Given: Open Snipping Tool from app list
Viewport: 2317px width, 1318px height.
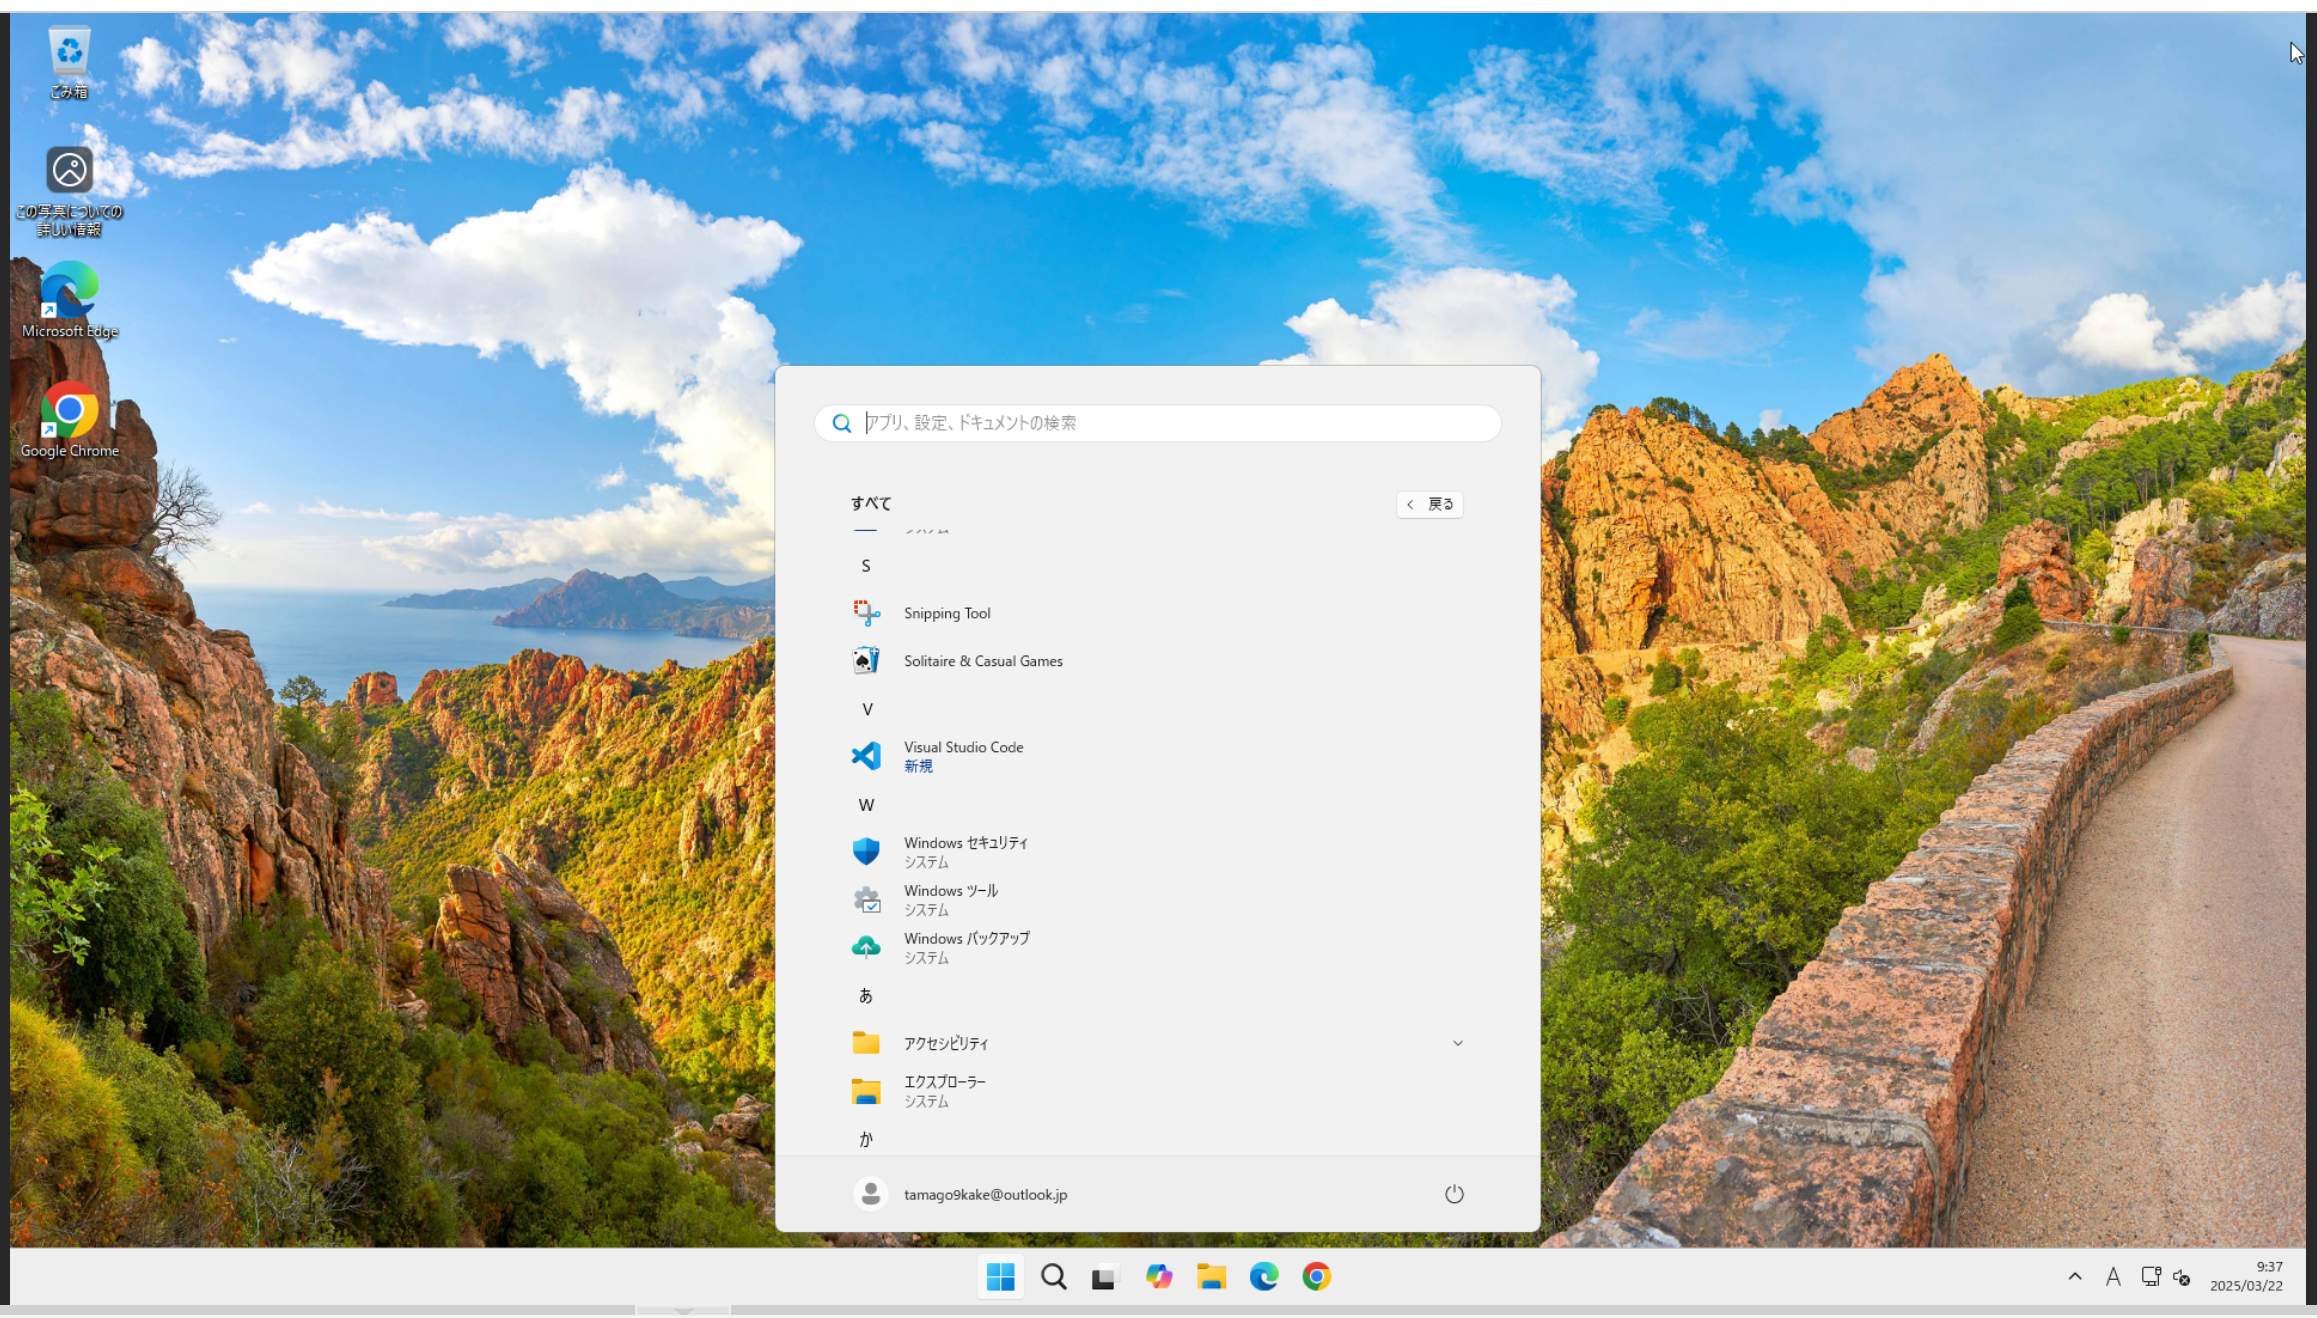Looking at the screenshot, I should pos(946,613).
